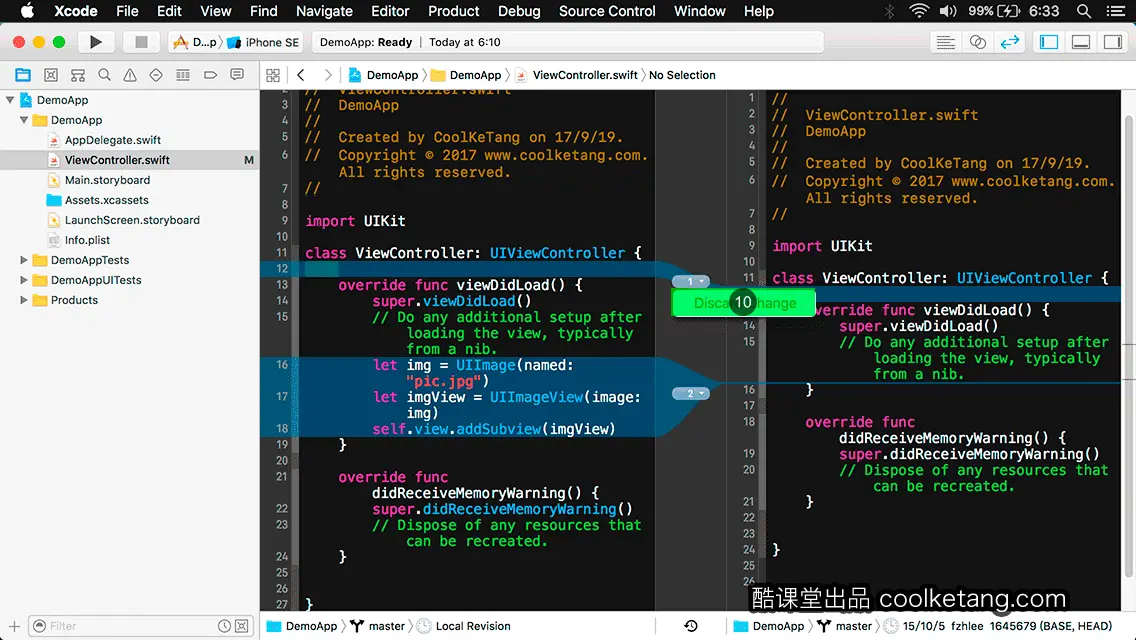Viewport: 1136px width, 640px height.
Task: Open the Source Control navigator
Action: pos(51,75)
